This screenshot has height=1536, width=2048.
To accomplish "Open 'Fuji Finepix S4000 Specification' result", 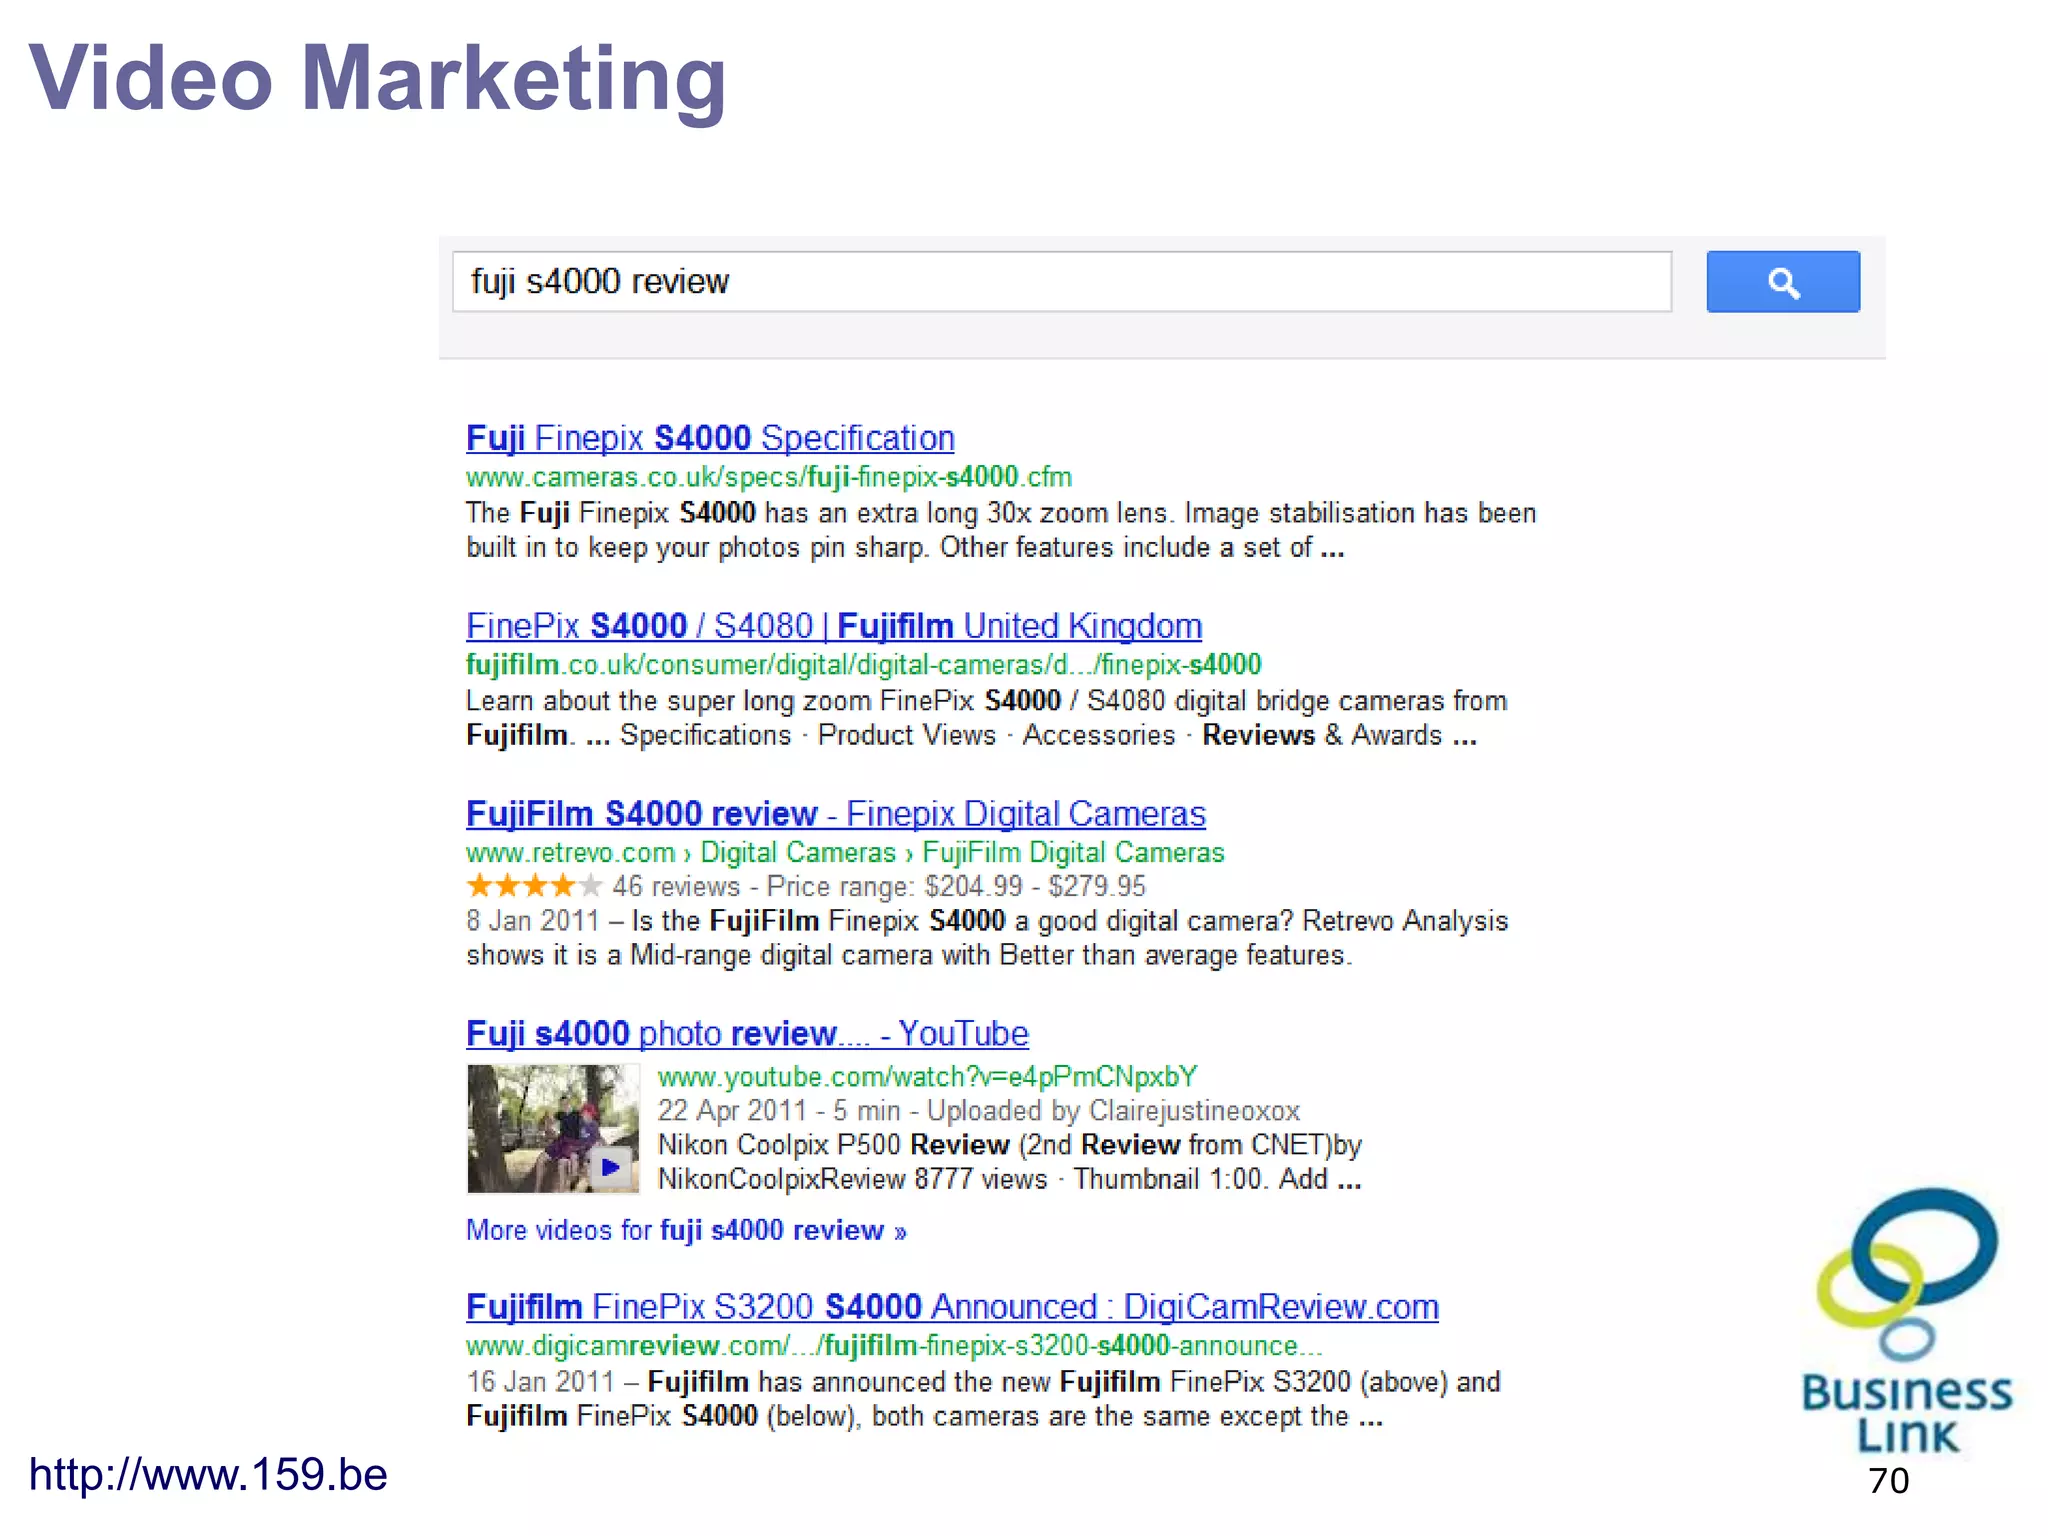I will tap(710, 438).
